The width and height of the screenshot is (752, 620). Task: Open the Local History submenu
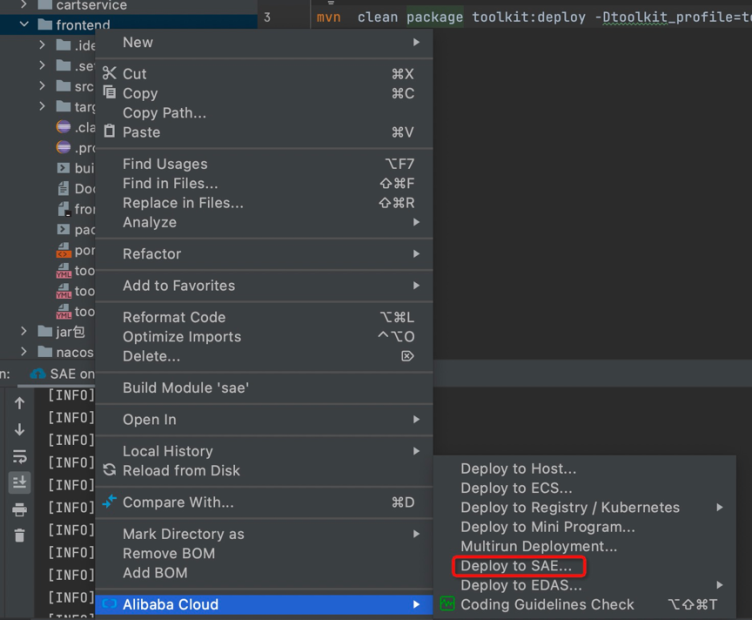click(x=264, y=451)
